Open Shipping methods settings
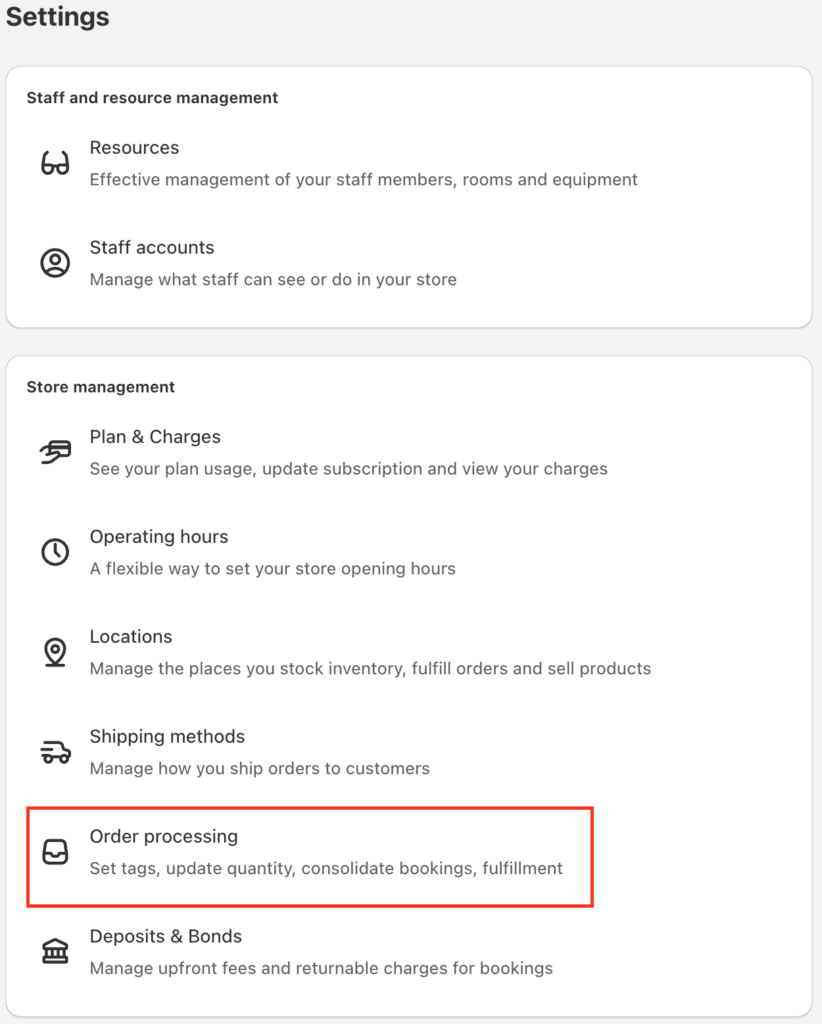The image size is (822, 1024). (x=167, y=737)
